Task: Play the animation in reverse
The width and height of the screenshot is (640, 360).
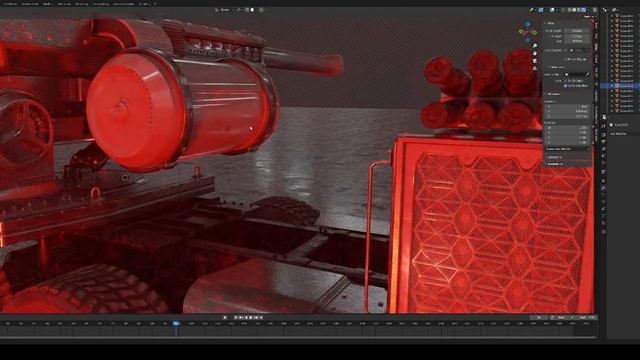Action: pyautogui.click(x=246, y=317)
